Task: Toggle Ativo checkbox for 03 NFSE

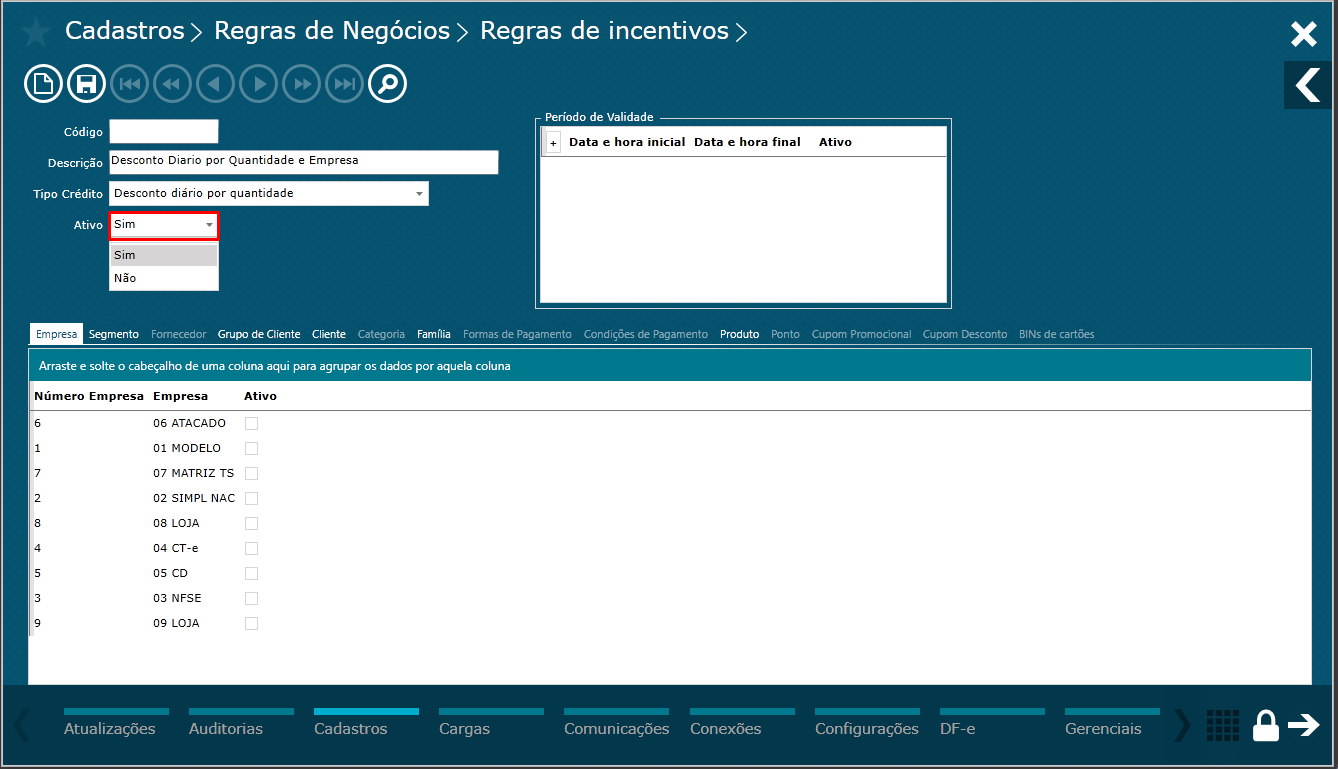Action: [251, 598]
